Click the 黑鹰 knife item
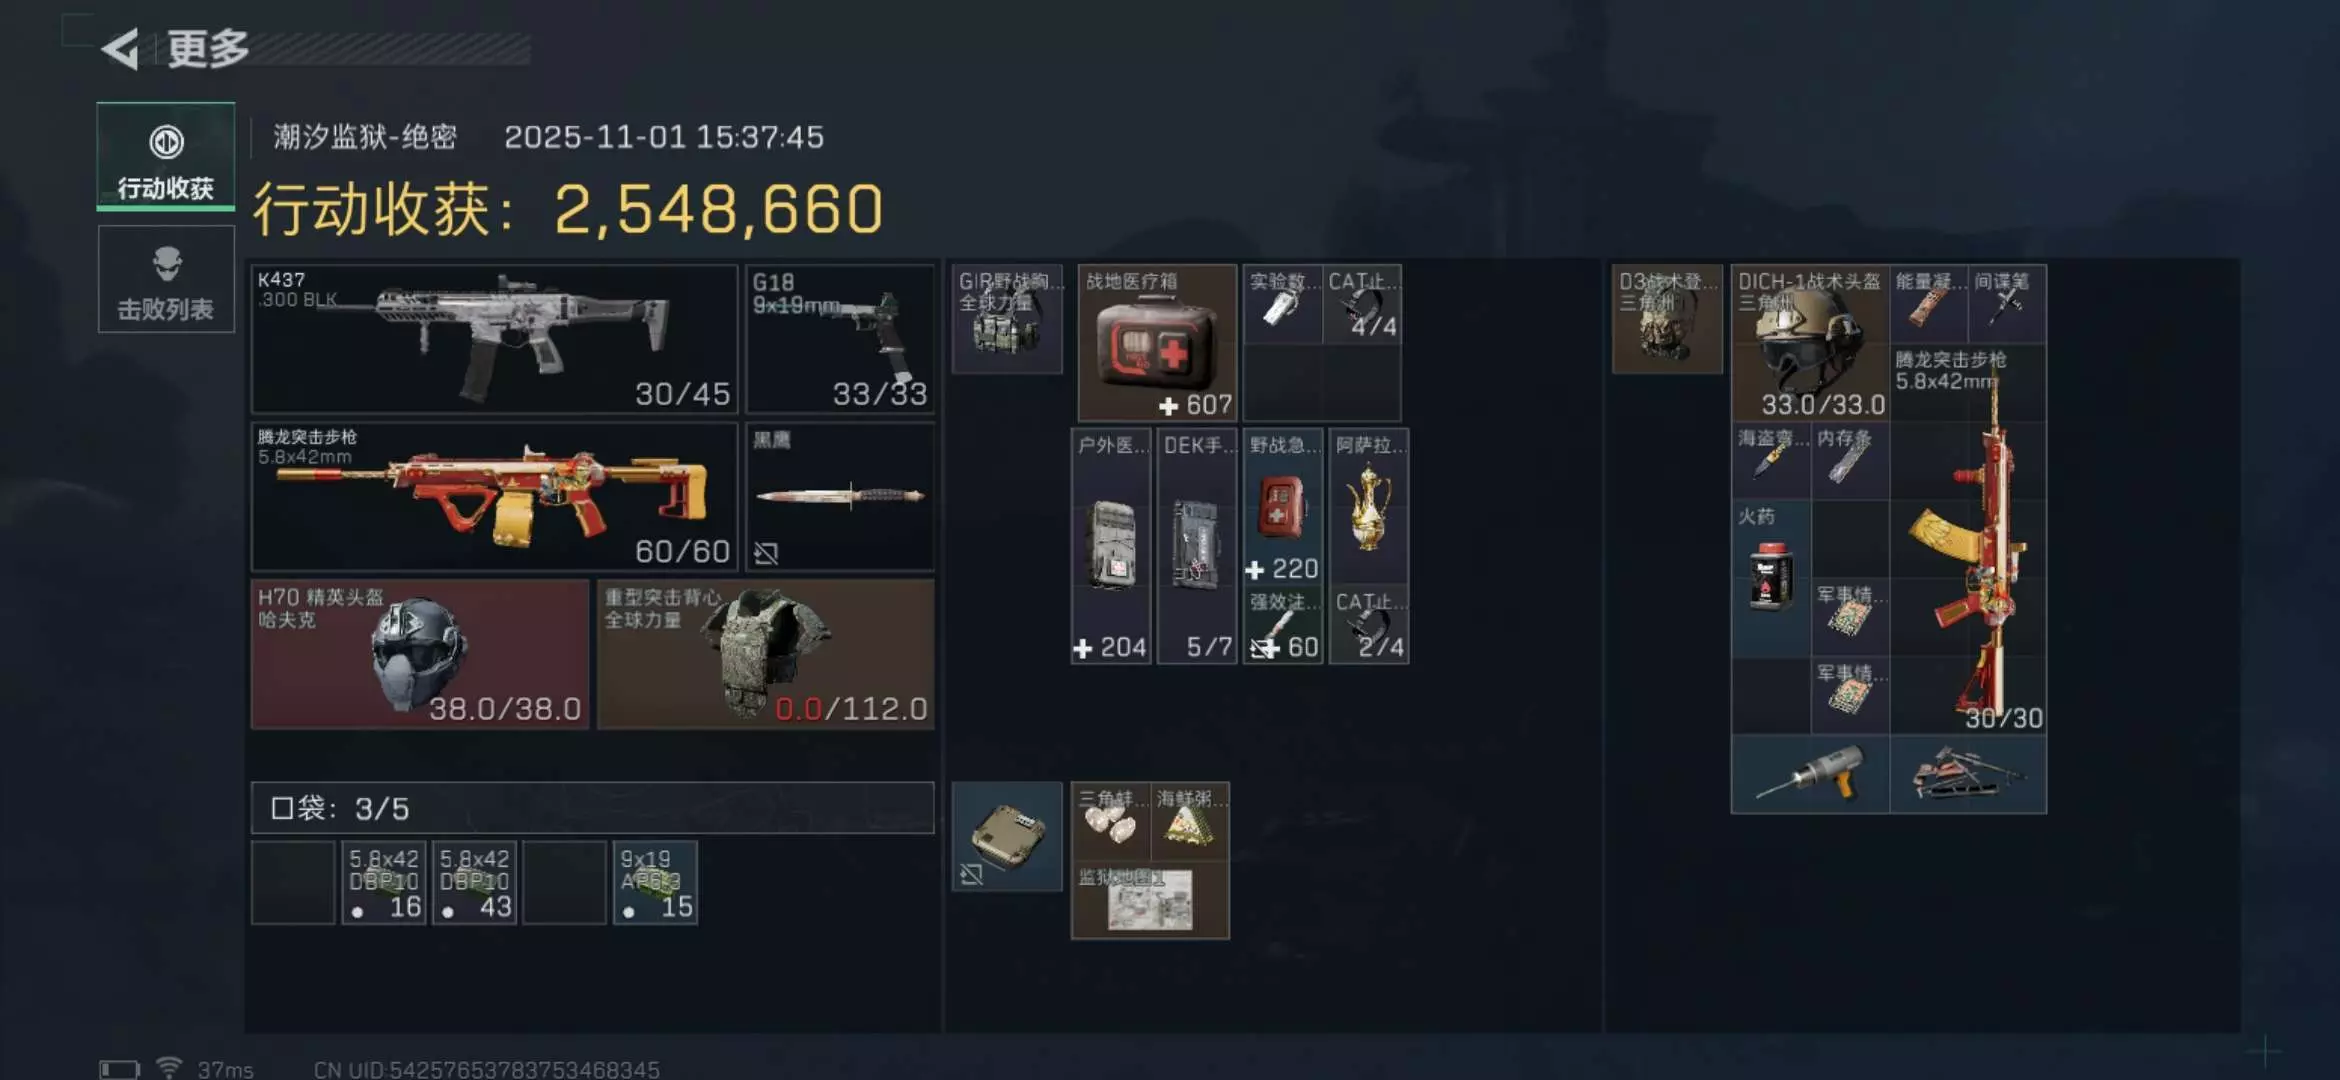Viewport: 2340px width, 1080px height. tap(840, 497)
